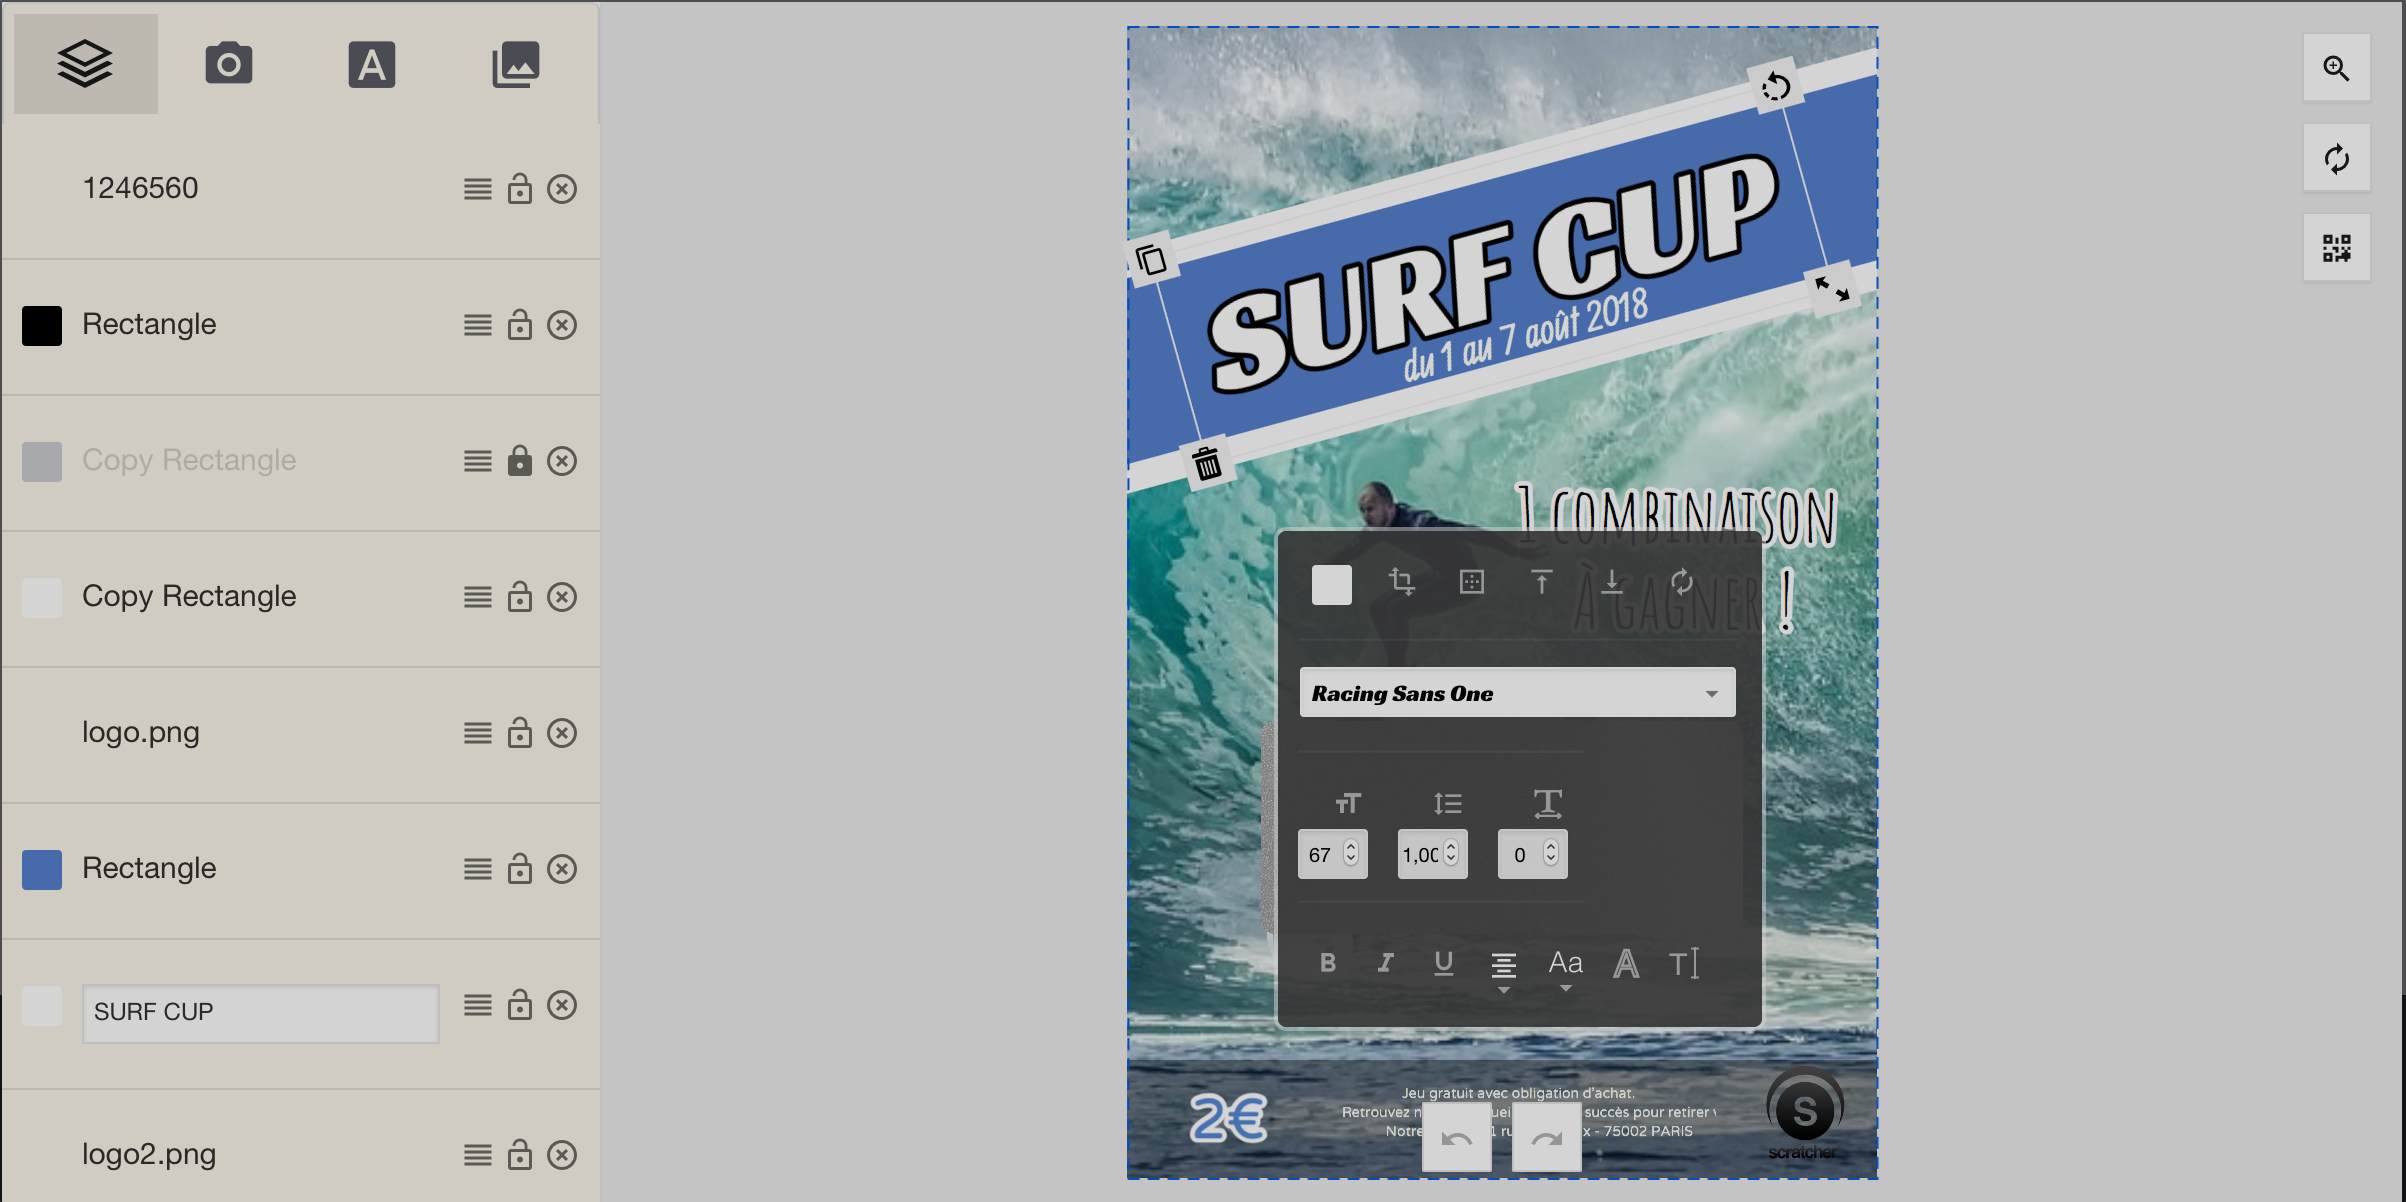Viewport: 2406px width, 1202px height.
Task: Click the redo arrow button
Action: (x=1546, y=1138)
